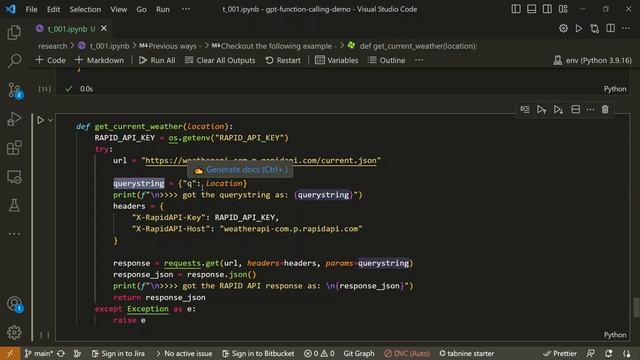Open def get_current_weather breadcrumb
The width and height of the screenshot is (640, 360).
pyautogui.click(x=412, y=46)
